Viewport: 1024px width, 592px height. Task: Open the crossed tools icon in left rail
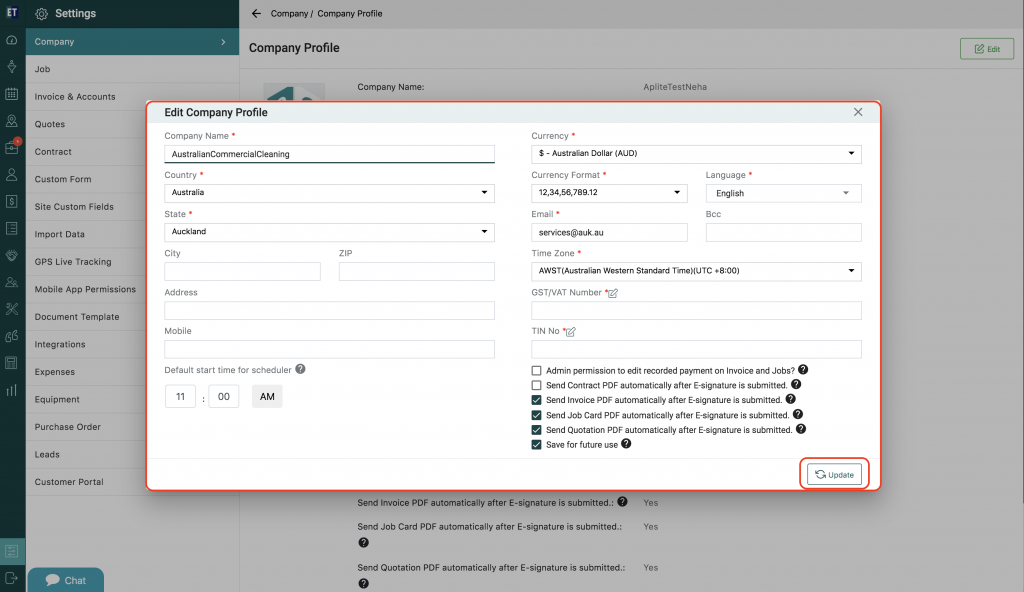click(x=12, y=309)
